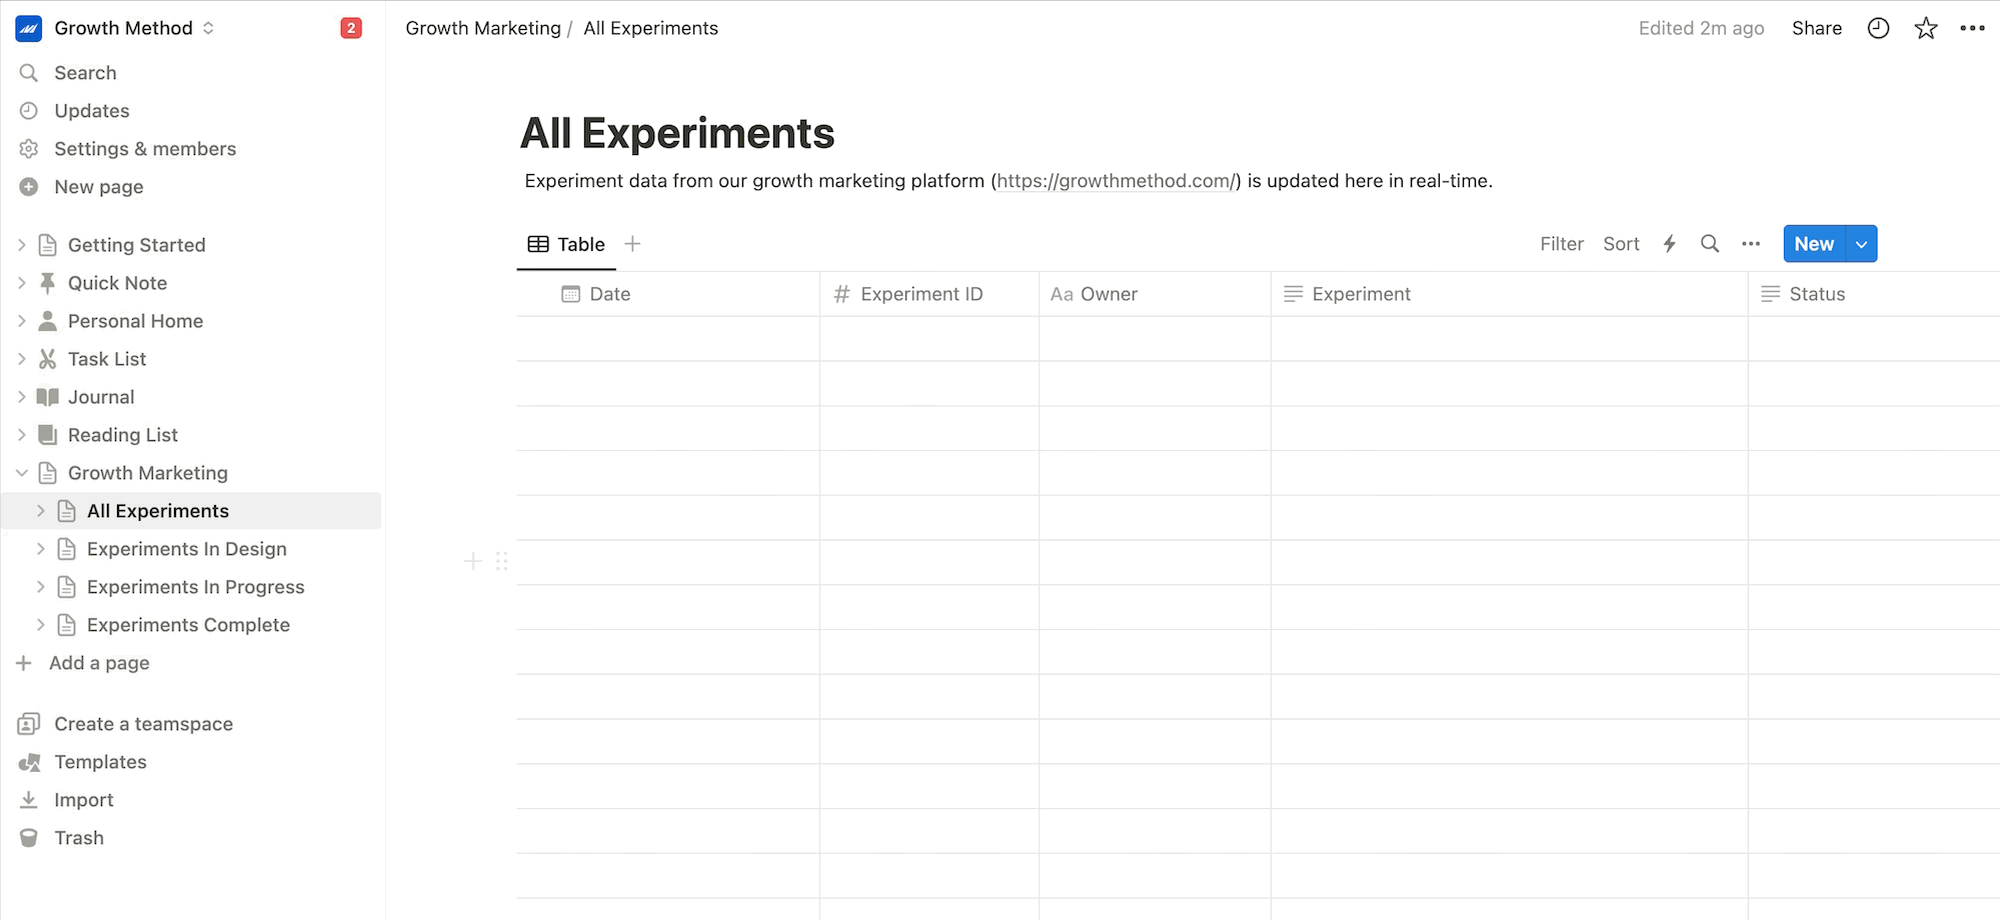The image size is (2000, 920).
Task: Open Trash in the sidebar
Action: point(79,838)
